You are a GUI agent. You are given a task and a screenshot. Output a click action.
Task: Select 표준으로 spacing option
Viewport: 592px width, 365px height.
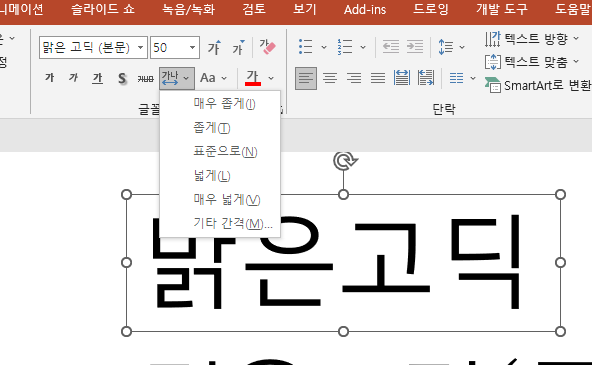click(x=220, y=151)
